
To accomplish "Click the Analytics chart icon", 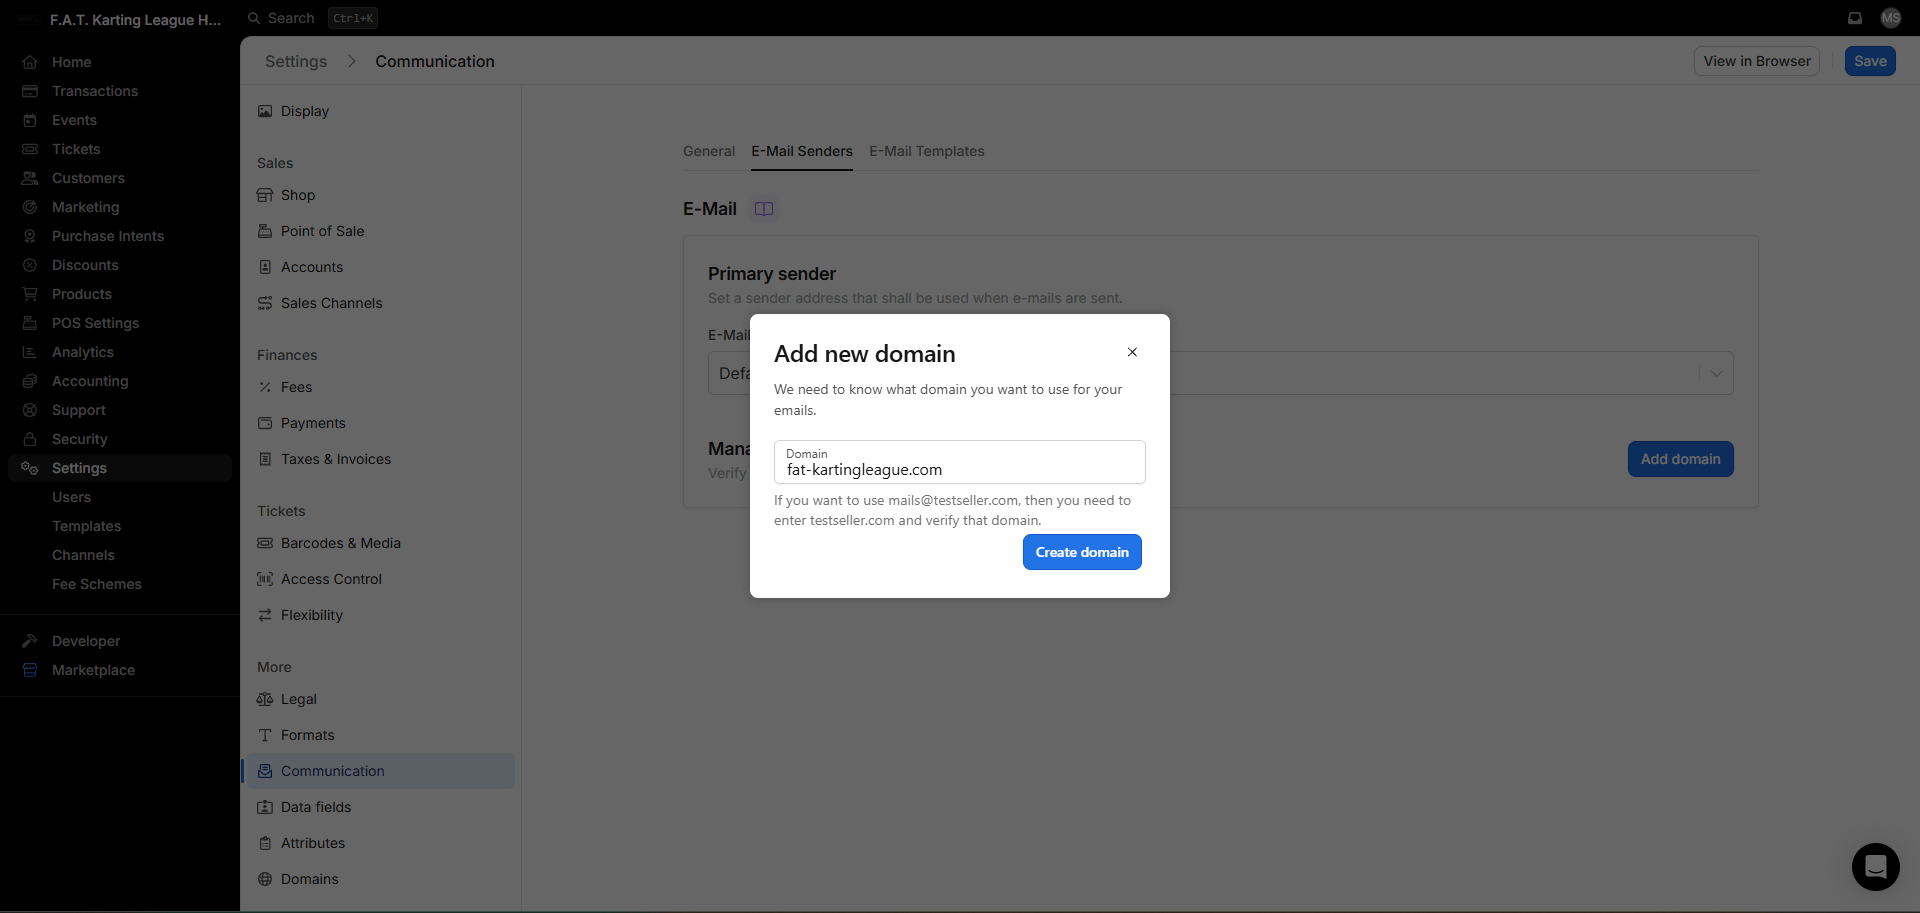I will tap(30, 352).
